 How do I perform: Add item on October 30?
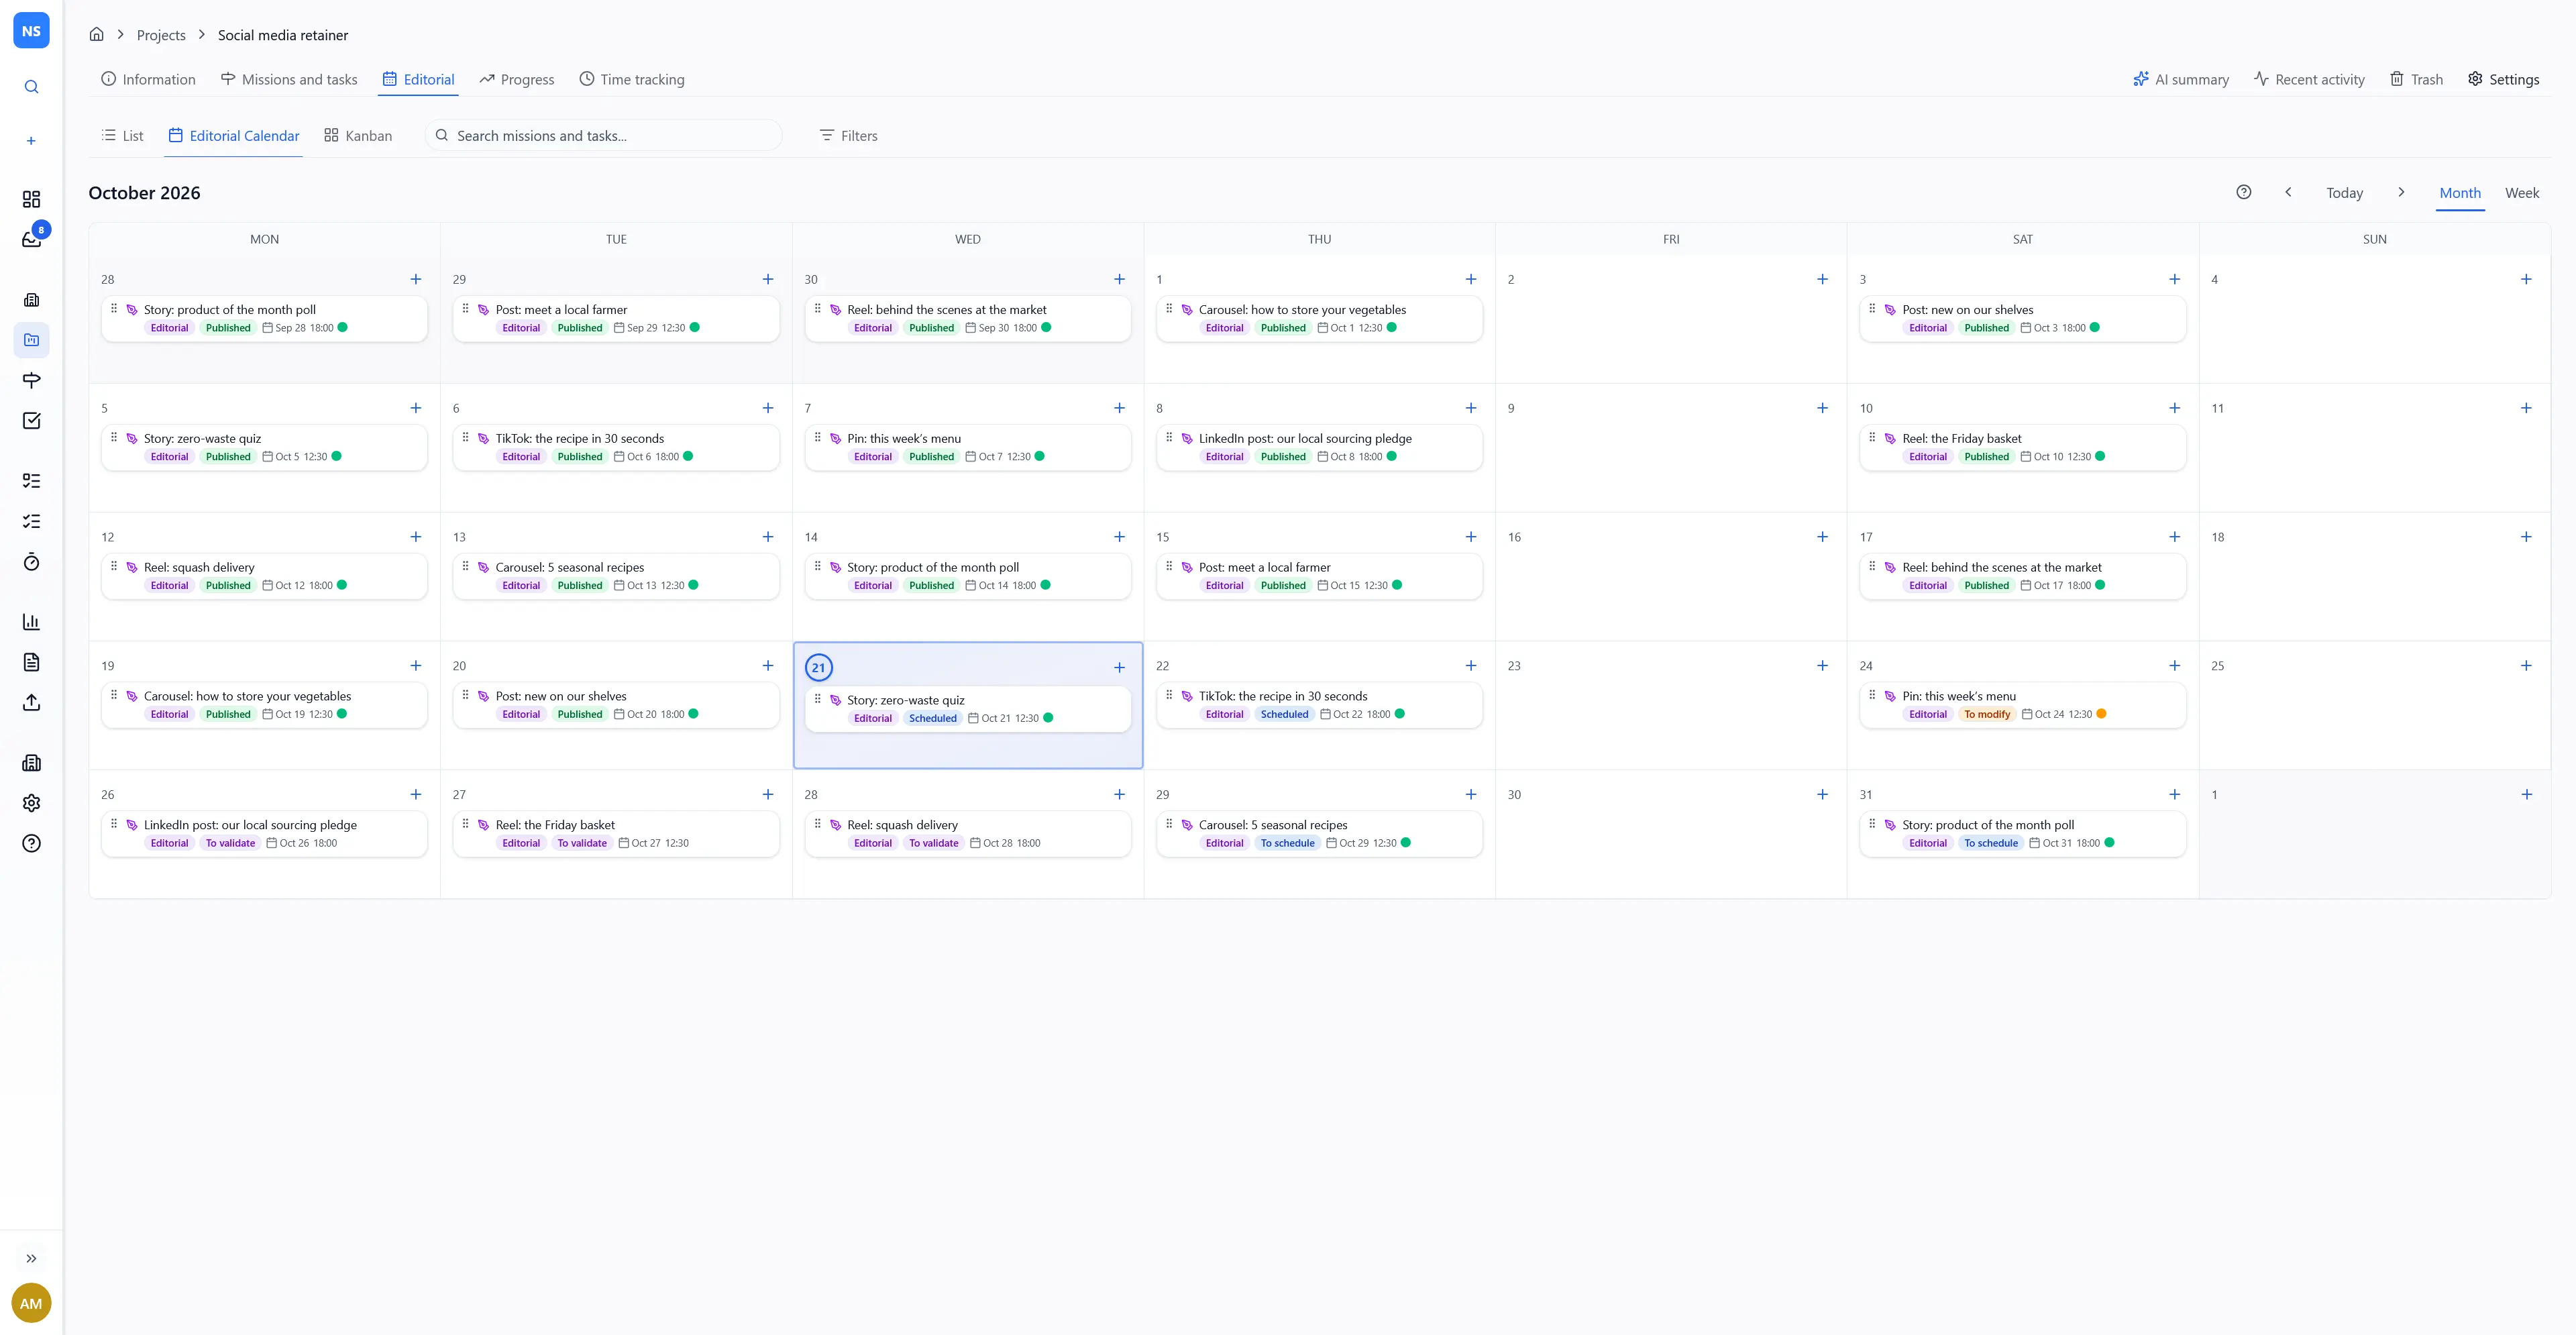point(1822,794)
